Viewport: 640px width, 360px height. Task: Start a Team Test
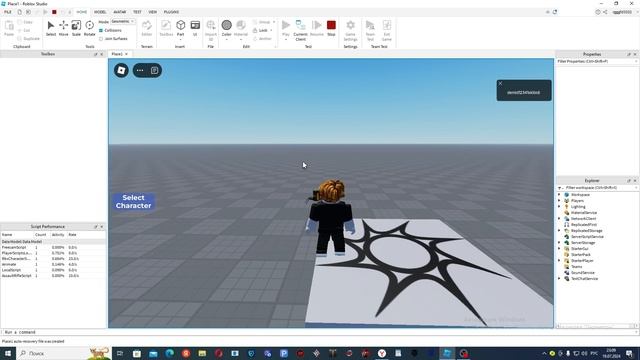coord(370,30)
